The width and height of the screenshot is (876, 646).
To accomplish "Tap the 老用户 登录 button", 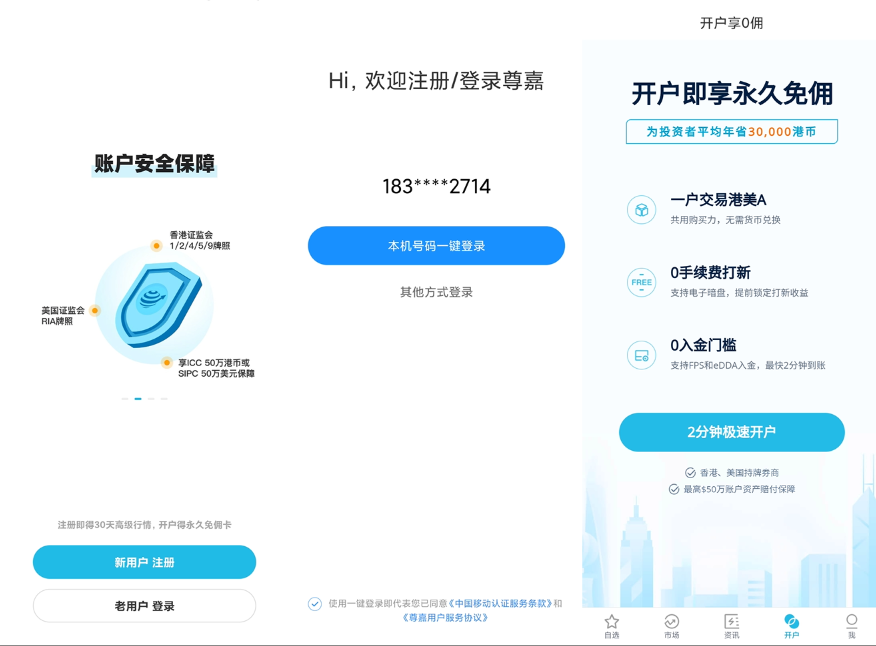I will point(144,606).
